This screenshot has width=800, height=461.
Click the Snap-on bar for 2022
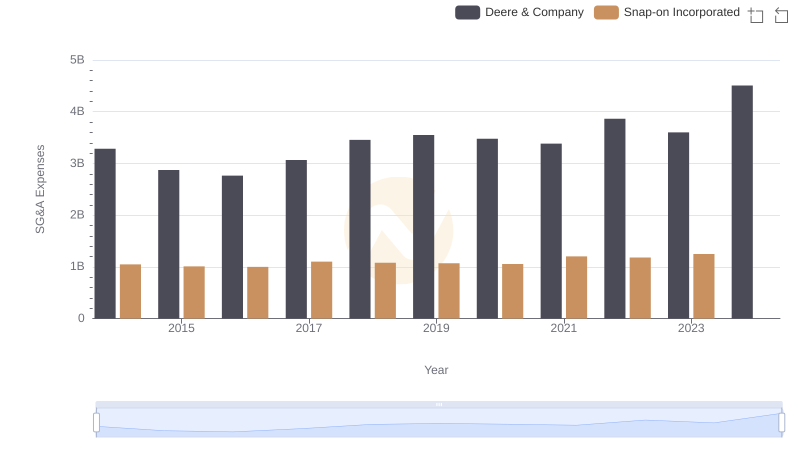tap(640, 288)
